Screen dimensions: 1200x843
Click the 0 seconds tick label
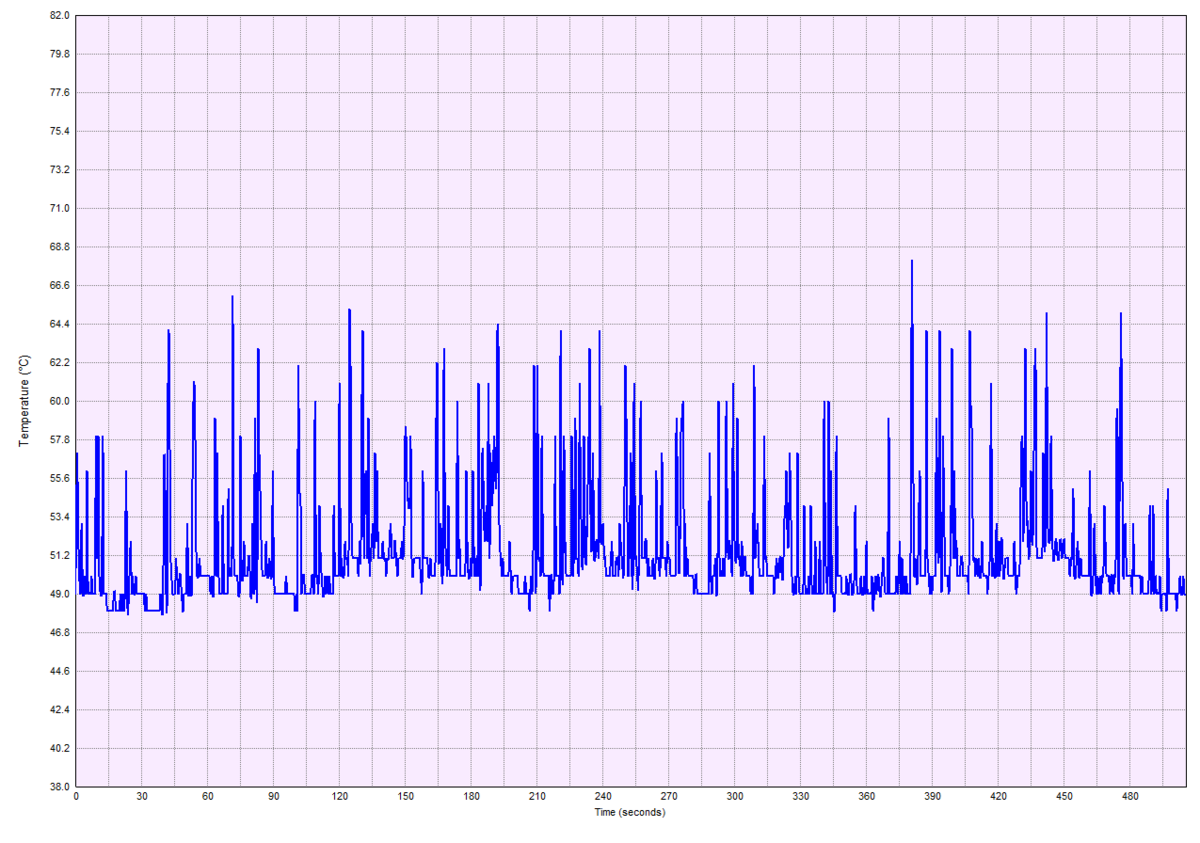point(76,797)
